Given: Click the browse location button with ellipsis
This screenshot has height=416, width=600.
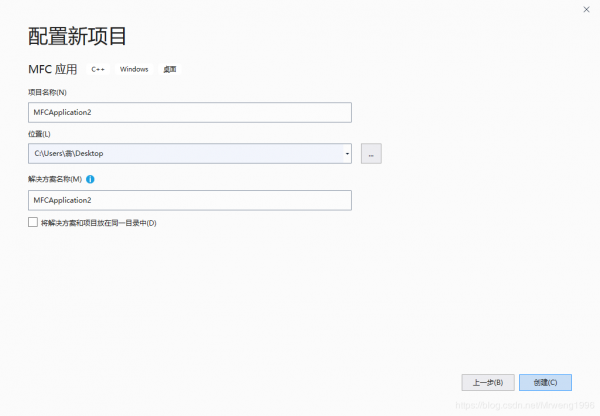Looking at the screenshot, I should [371, 153].
